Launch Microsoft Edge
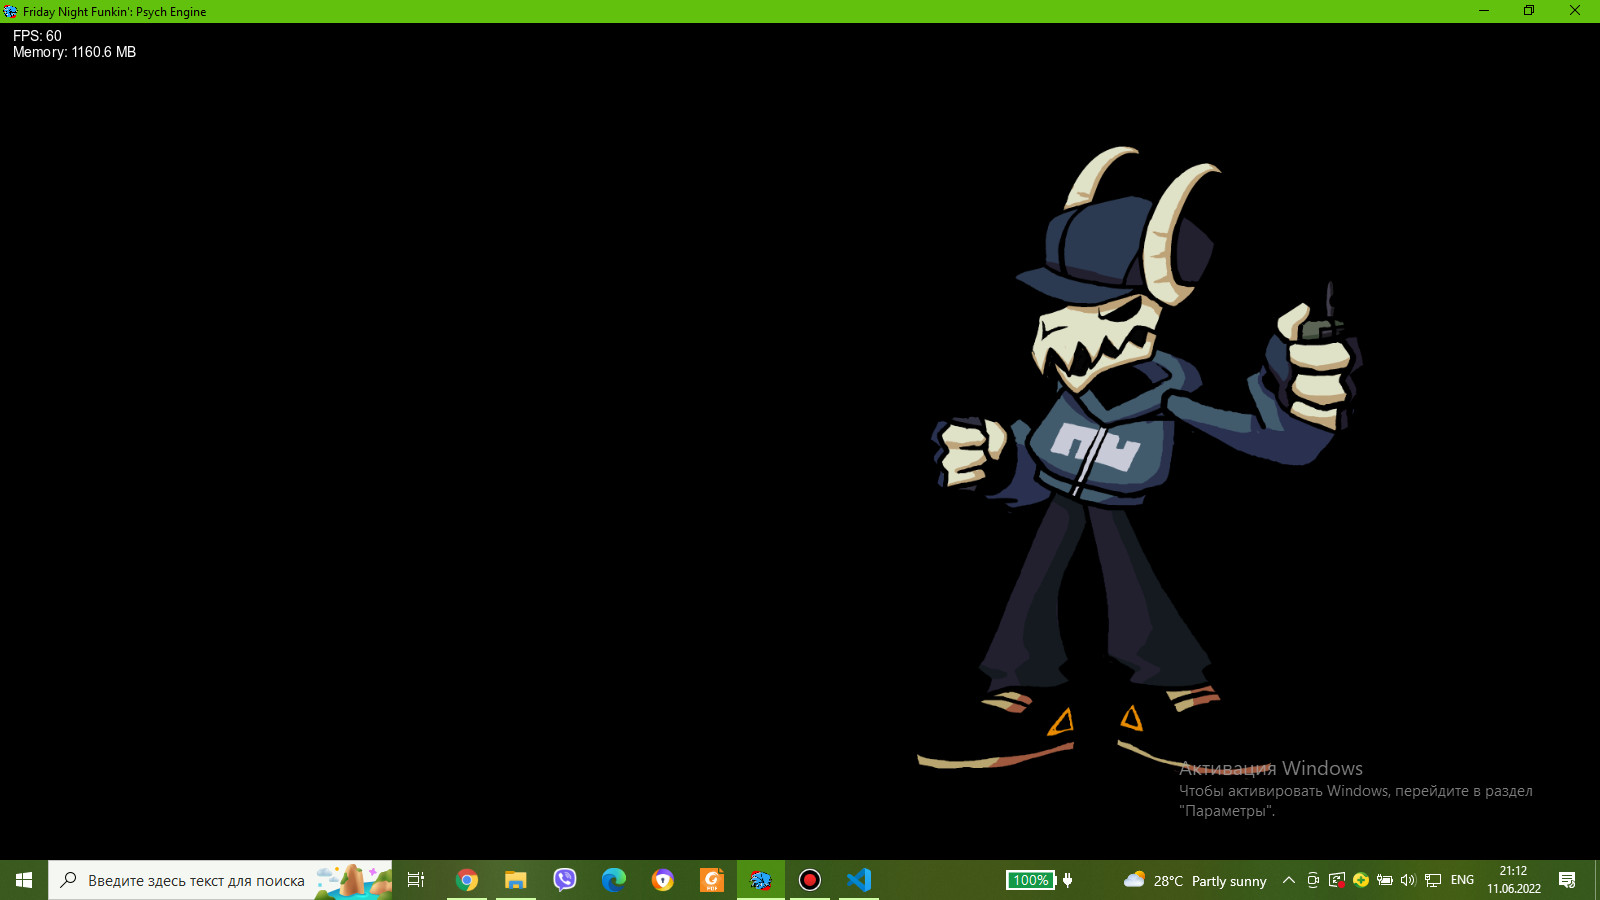This screenshot has width=1600, height=900. 613,880
